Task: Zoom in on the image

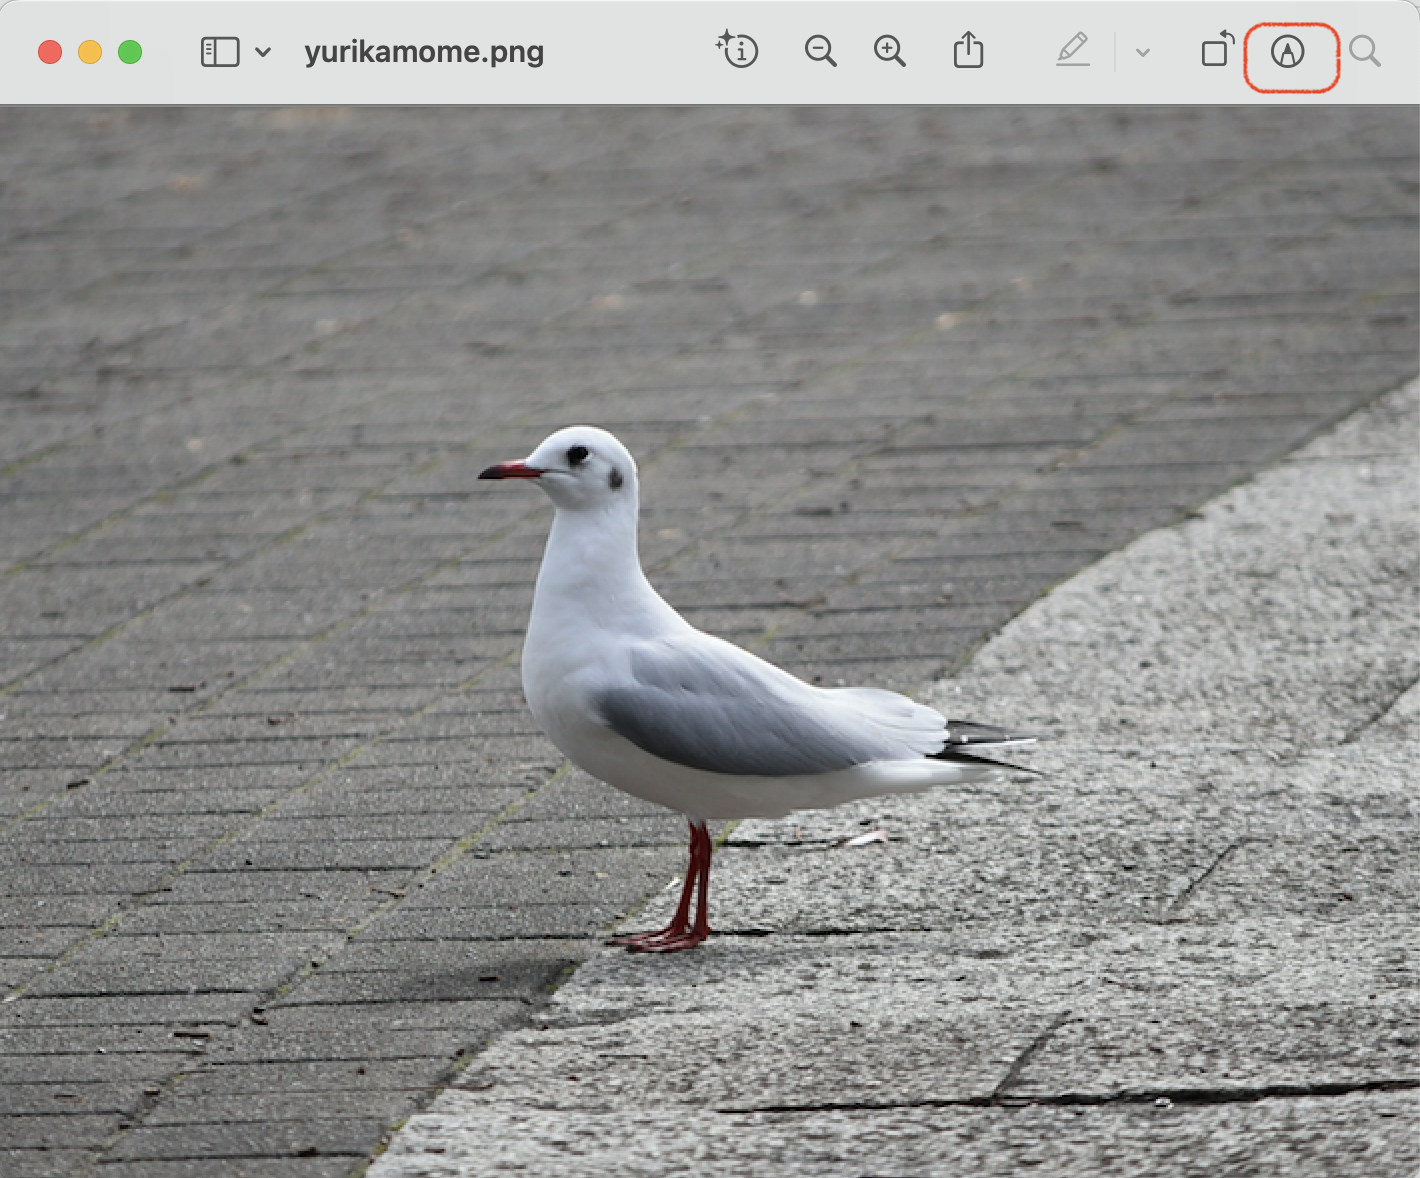Action: pyautogui.click(x=889, y=50)
